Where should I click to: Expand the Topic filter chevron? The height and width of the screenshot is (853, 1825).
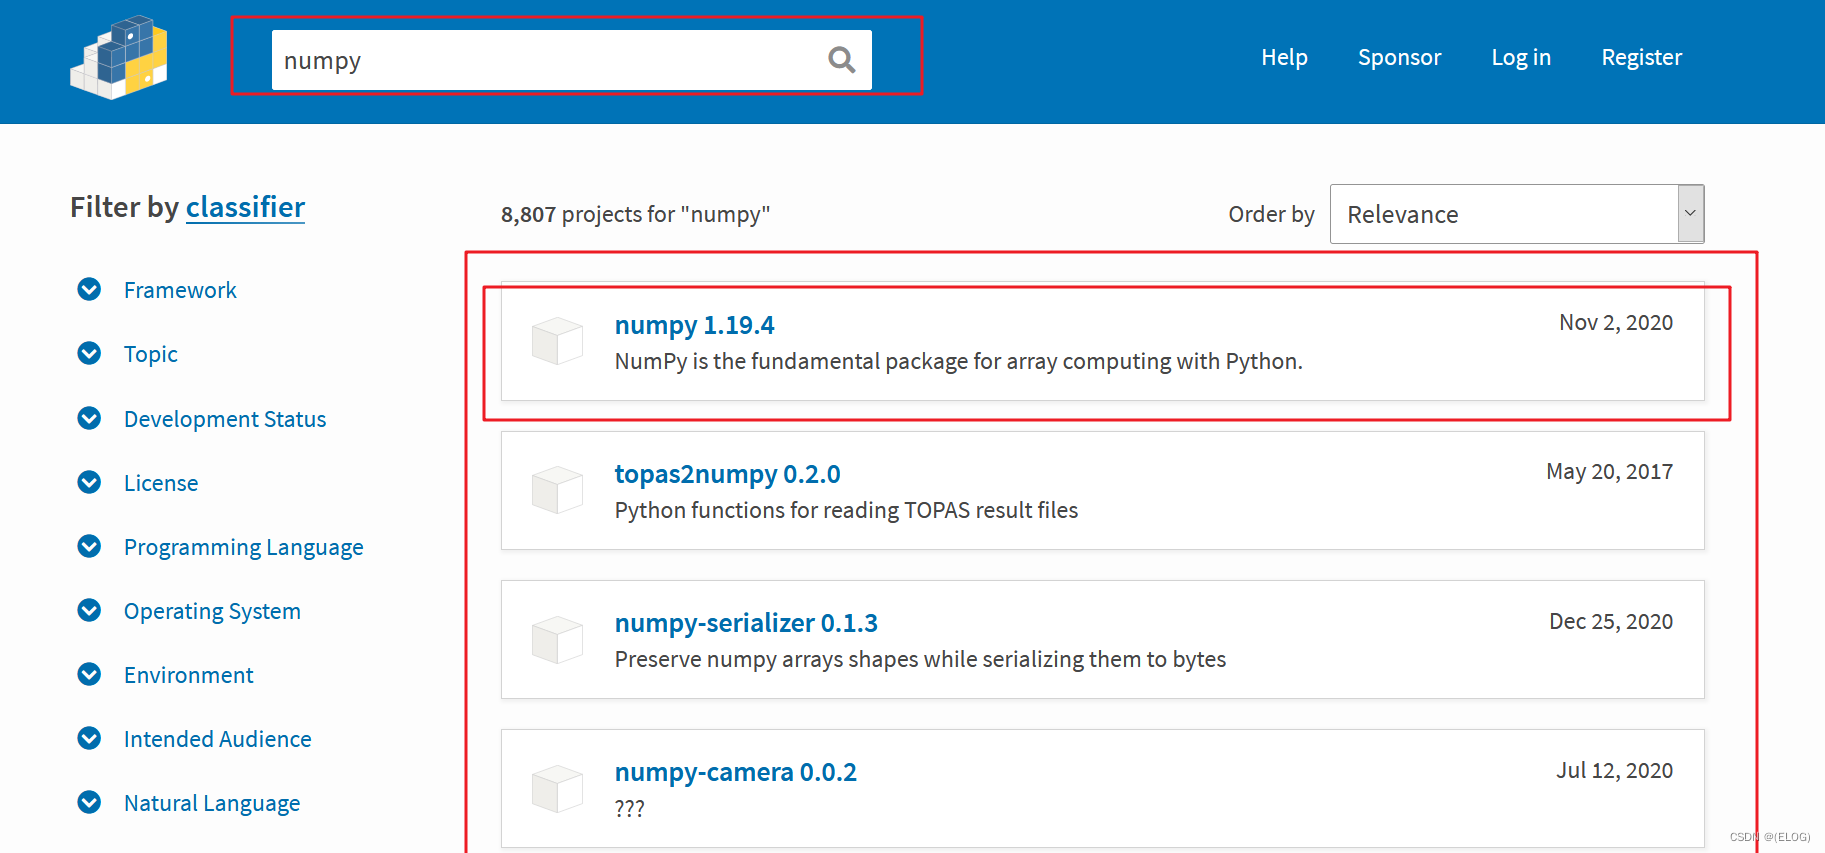(89, 353)
